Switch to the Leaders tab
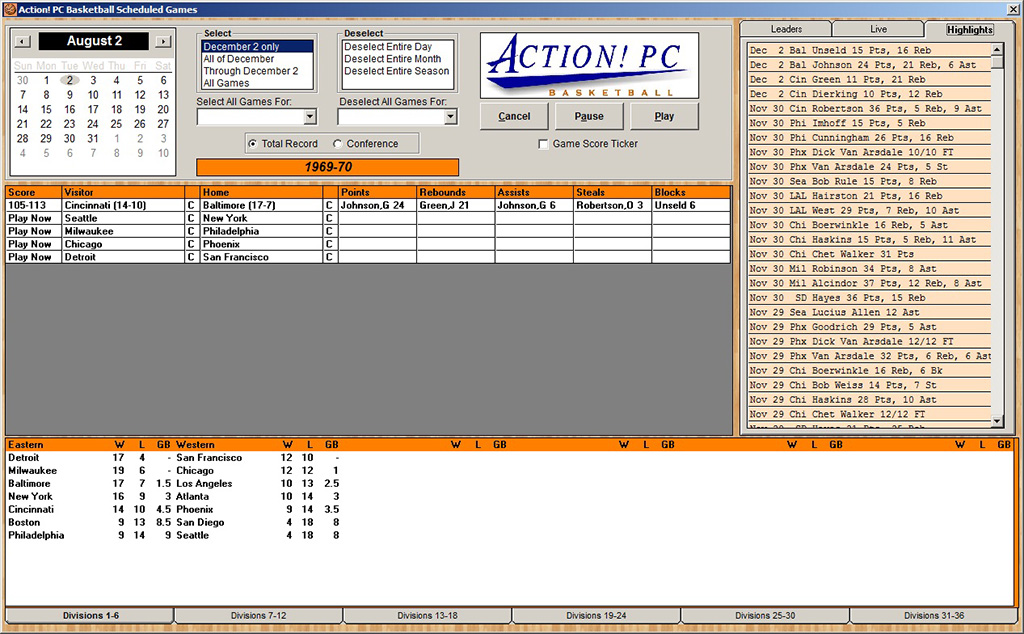 point(786,29)
